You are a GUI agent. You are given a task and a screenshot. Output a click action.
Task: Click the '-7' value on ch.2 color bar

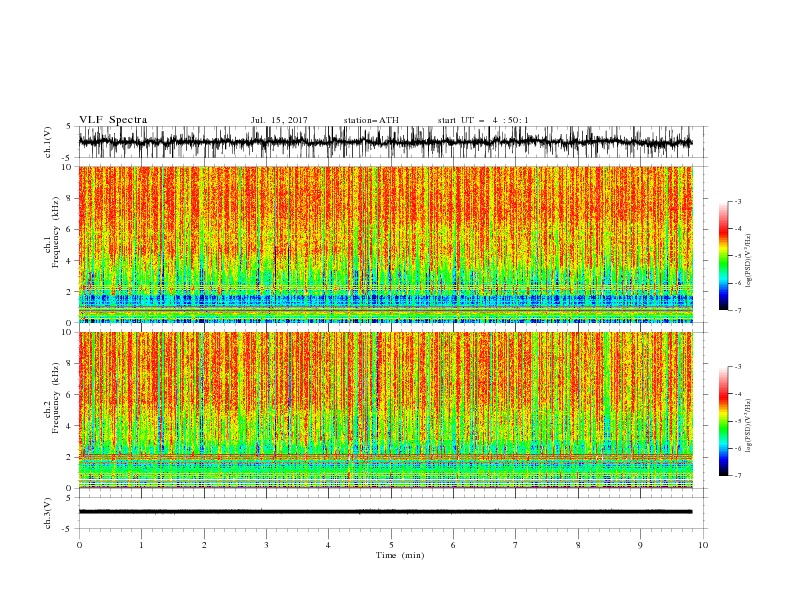tap(738, 476)
